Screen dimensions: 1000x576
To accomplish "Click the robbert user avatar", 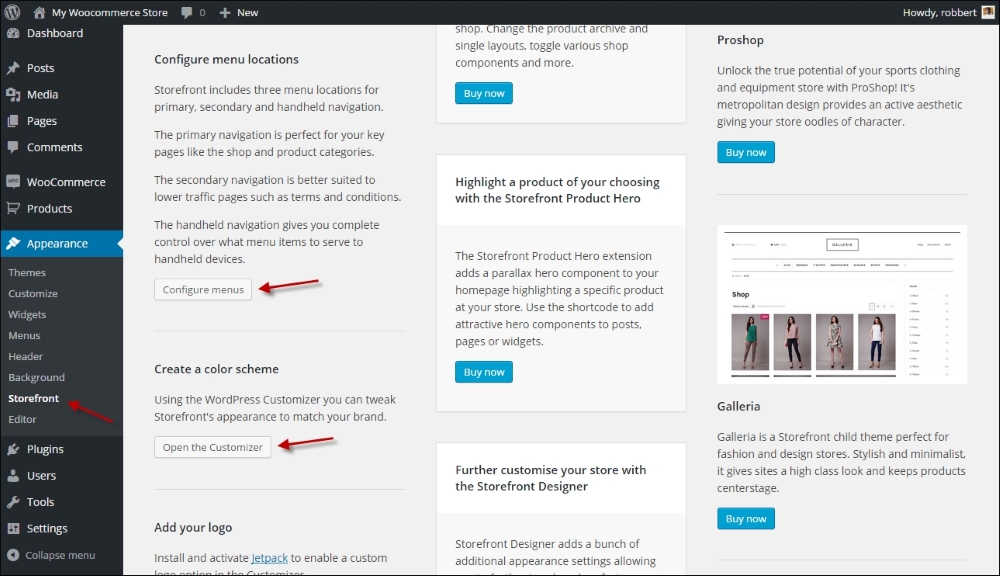I will click(988, 12).
